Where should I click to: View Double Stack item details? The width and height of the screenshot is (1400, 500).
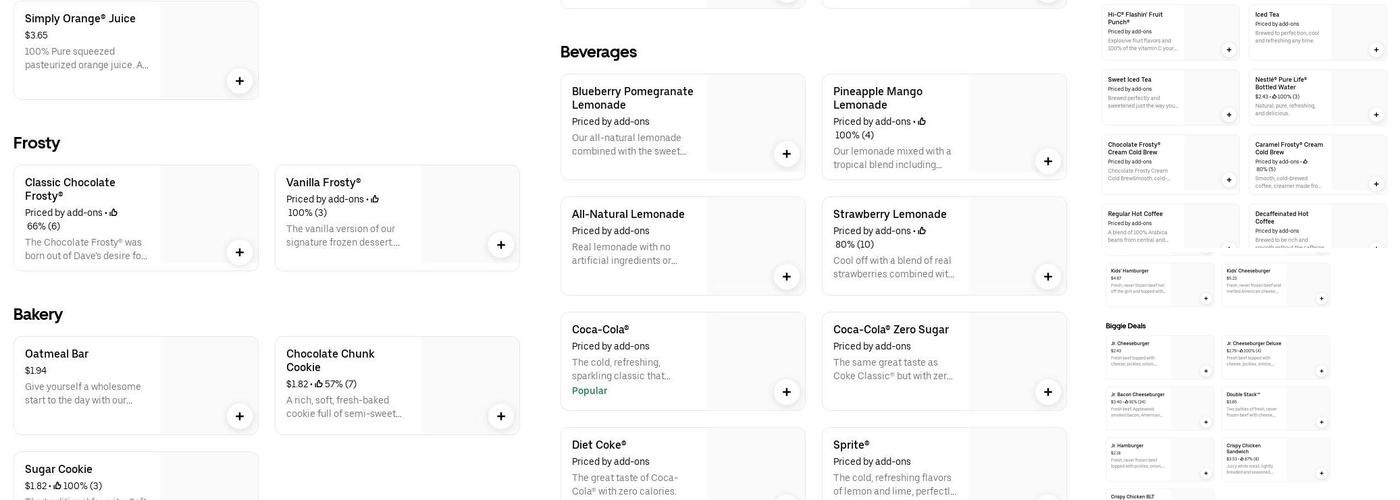(x=1260, y=405)
